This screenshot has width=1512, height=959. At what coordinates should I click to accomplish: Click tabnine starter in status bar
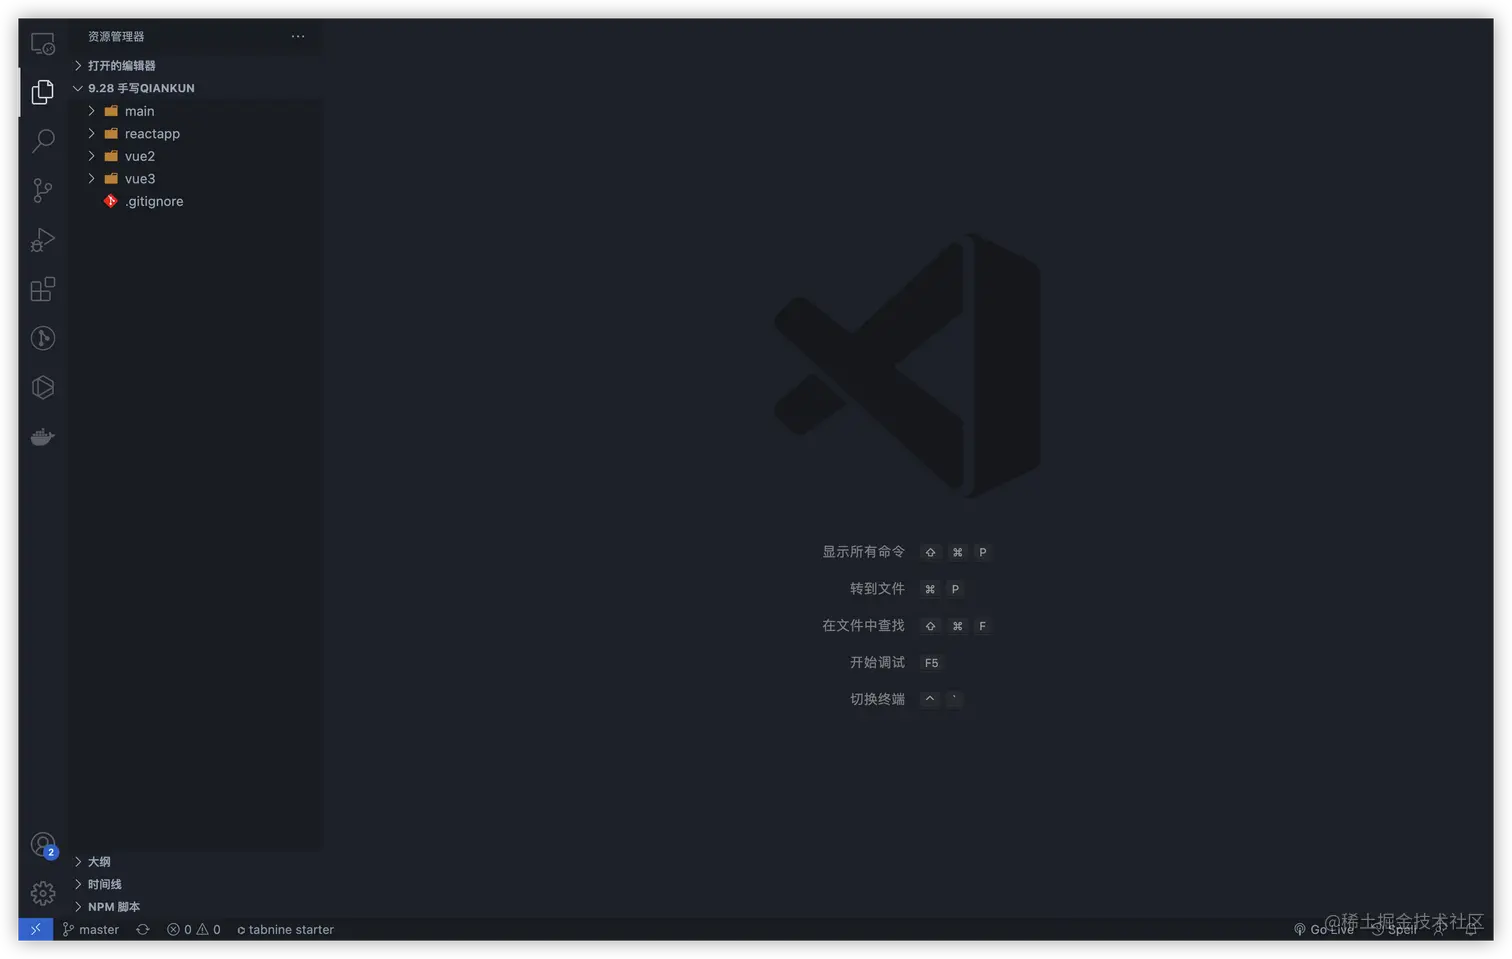coord(285,929)
